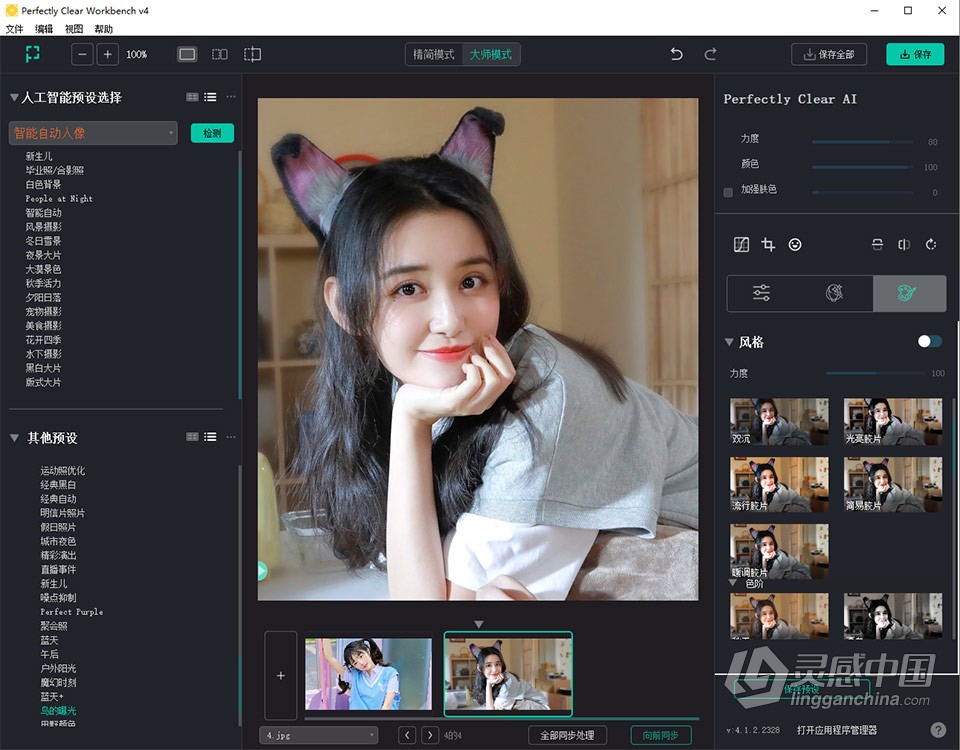
Task: Switch preset list to grid view
Action: pyautogui.click(x=190, y=96)
